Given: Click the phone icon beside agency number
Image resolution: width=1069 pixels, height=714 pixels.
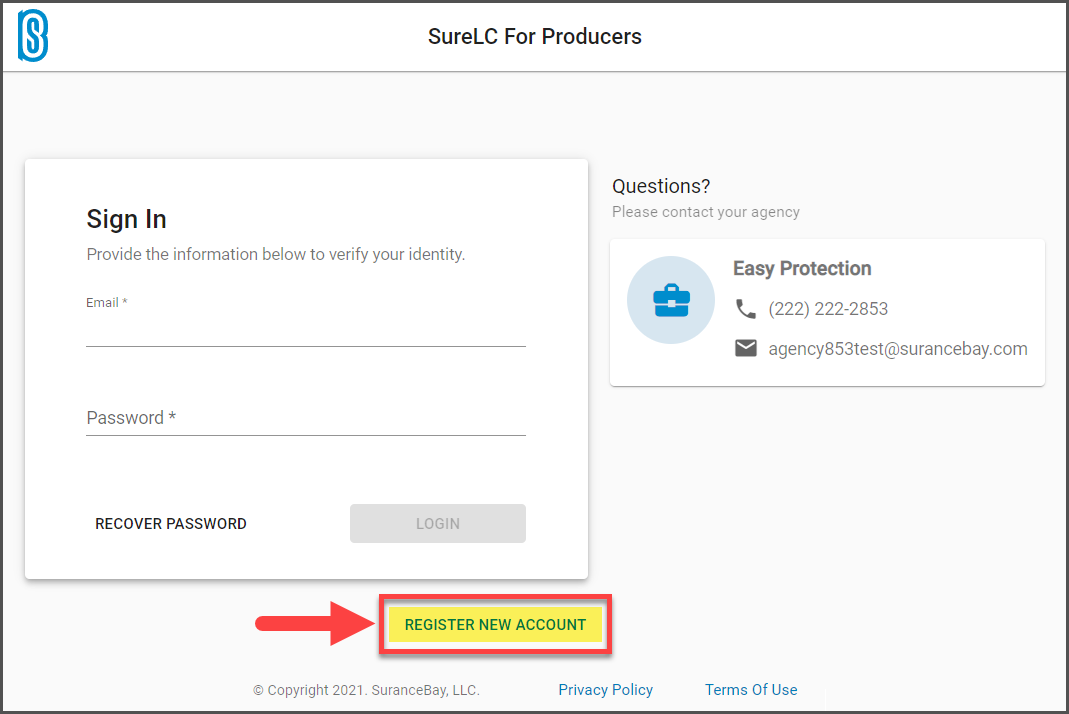Looking at the screenshot, I should (746, 309).
